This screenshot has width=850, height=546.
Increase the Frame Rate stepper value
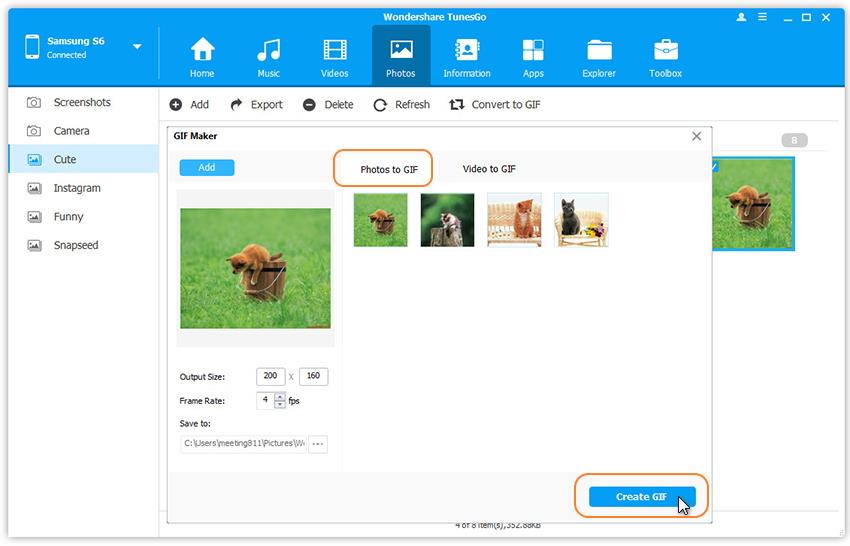click(279, 397)
